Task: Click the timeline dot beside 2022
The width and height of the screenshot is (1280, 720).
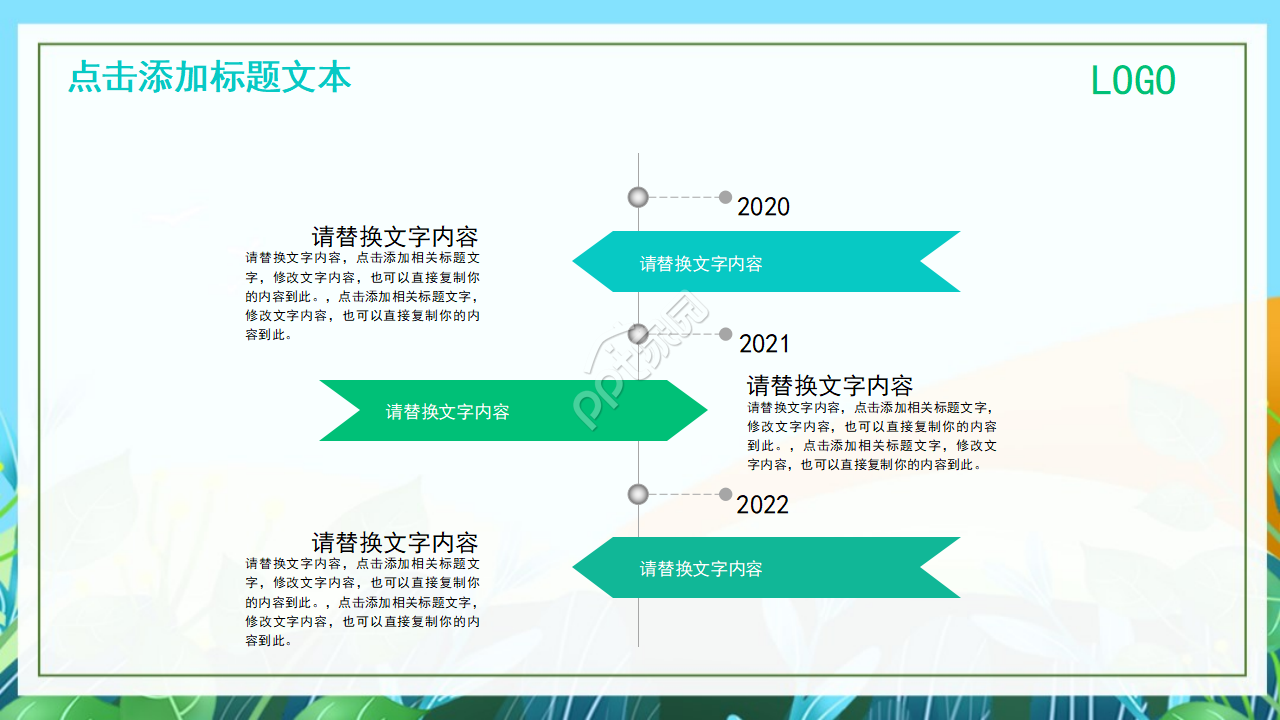Action: click(637, 493)
